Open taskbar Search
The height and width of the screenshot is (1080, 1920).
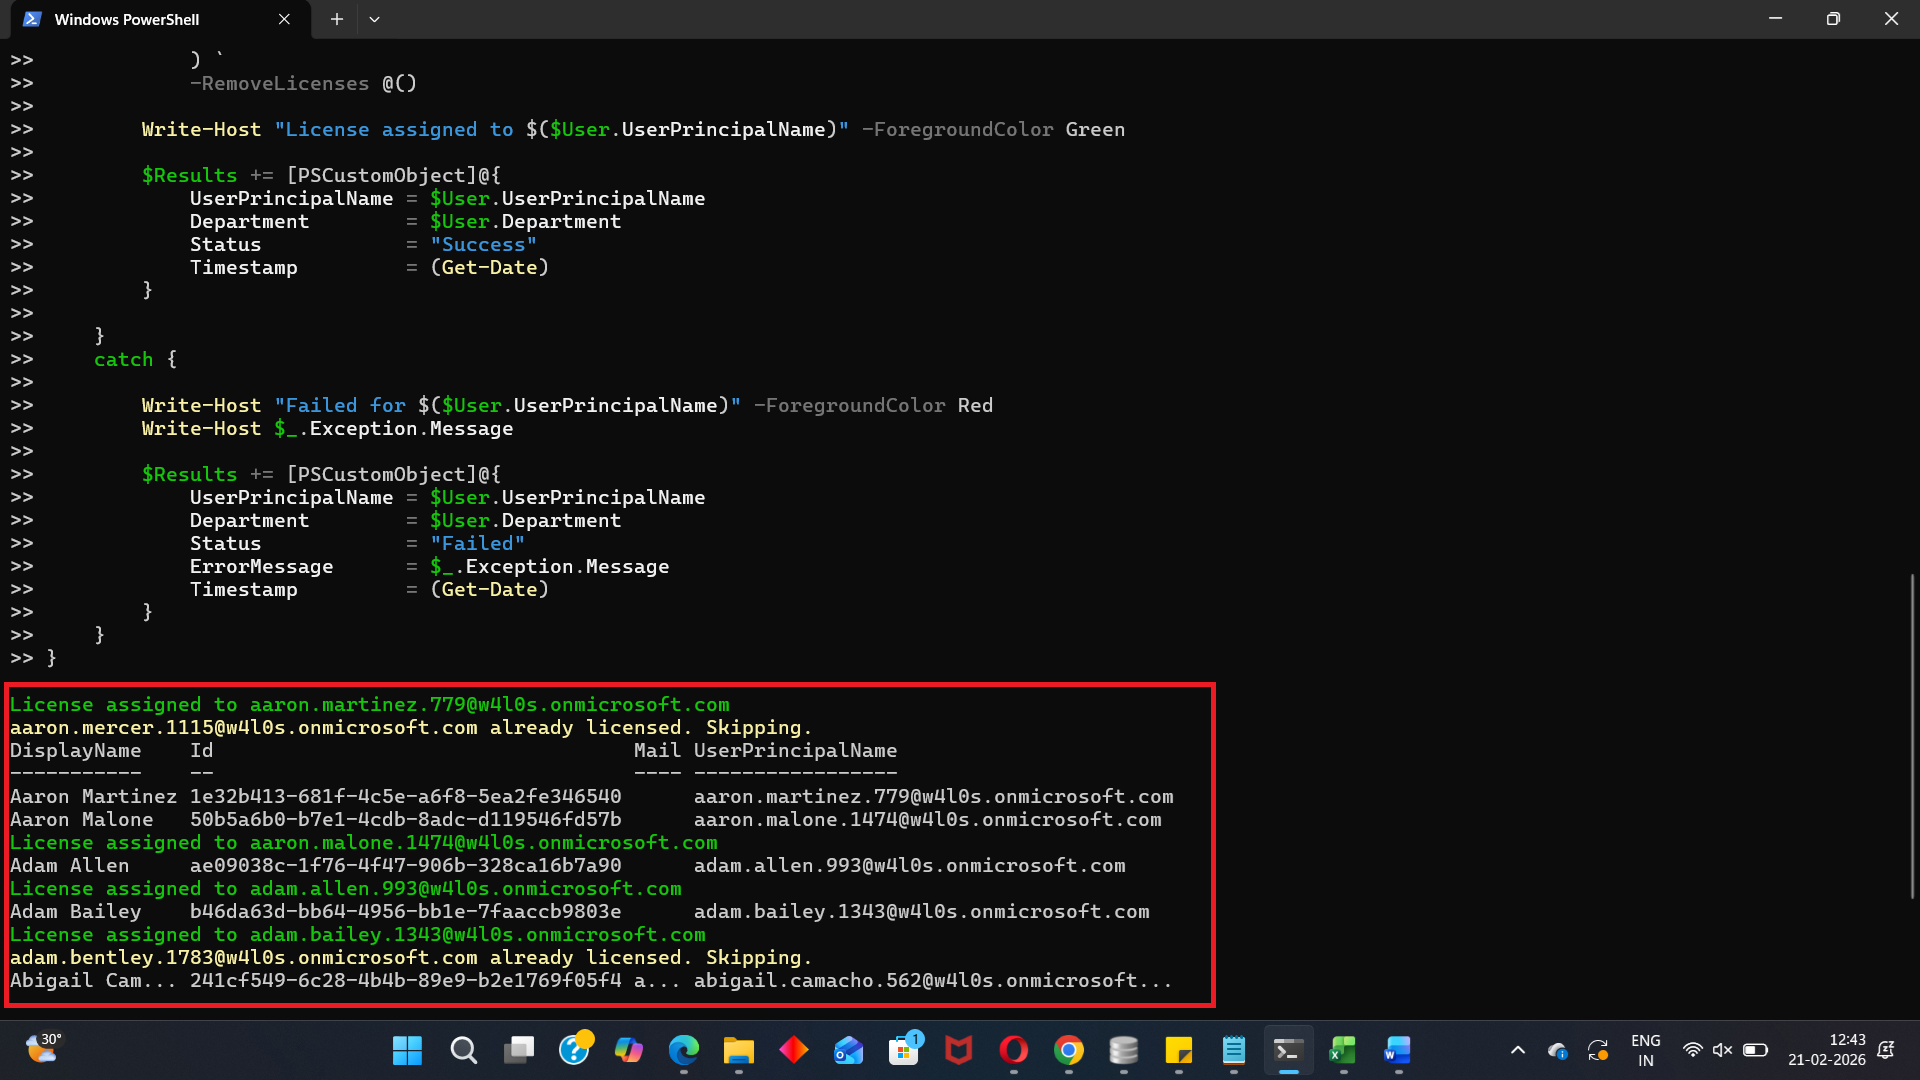463,1050
